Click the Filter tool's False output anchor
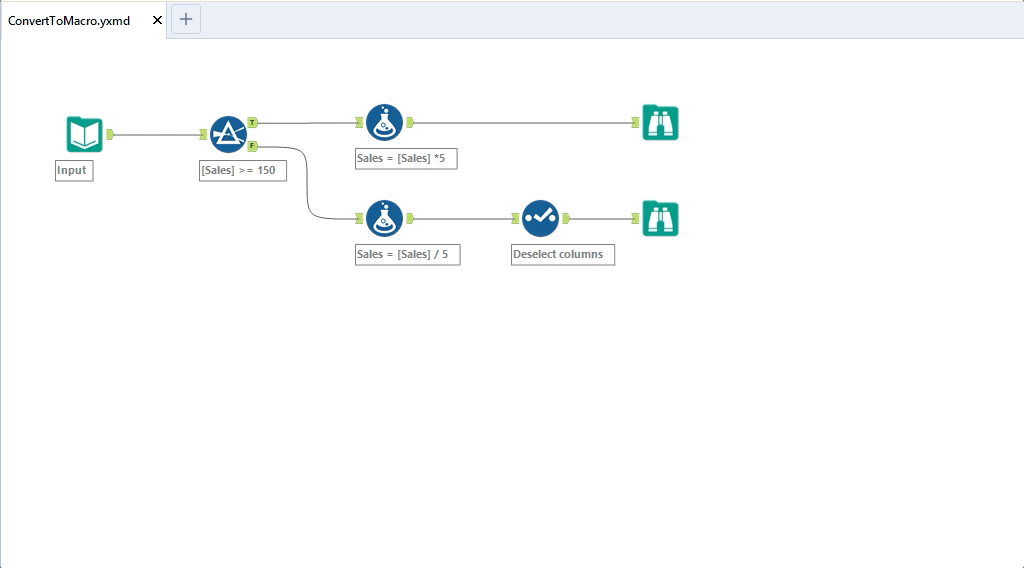 tap(253, 146)
